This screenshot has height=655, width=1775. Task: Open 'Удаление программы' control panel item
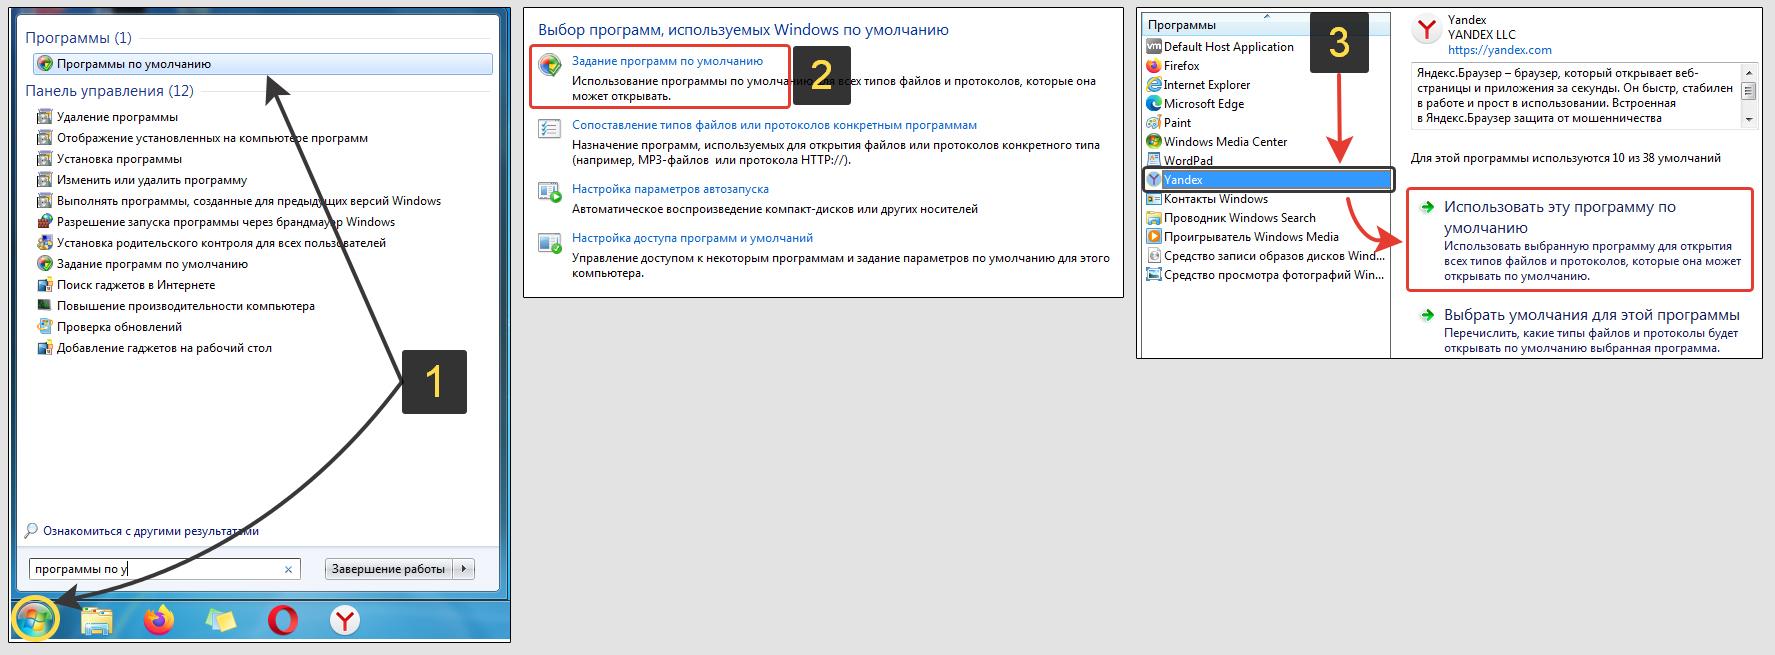(117, 117)
